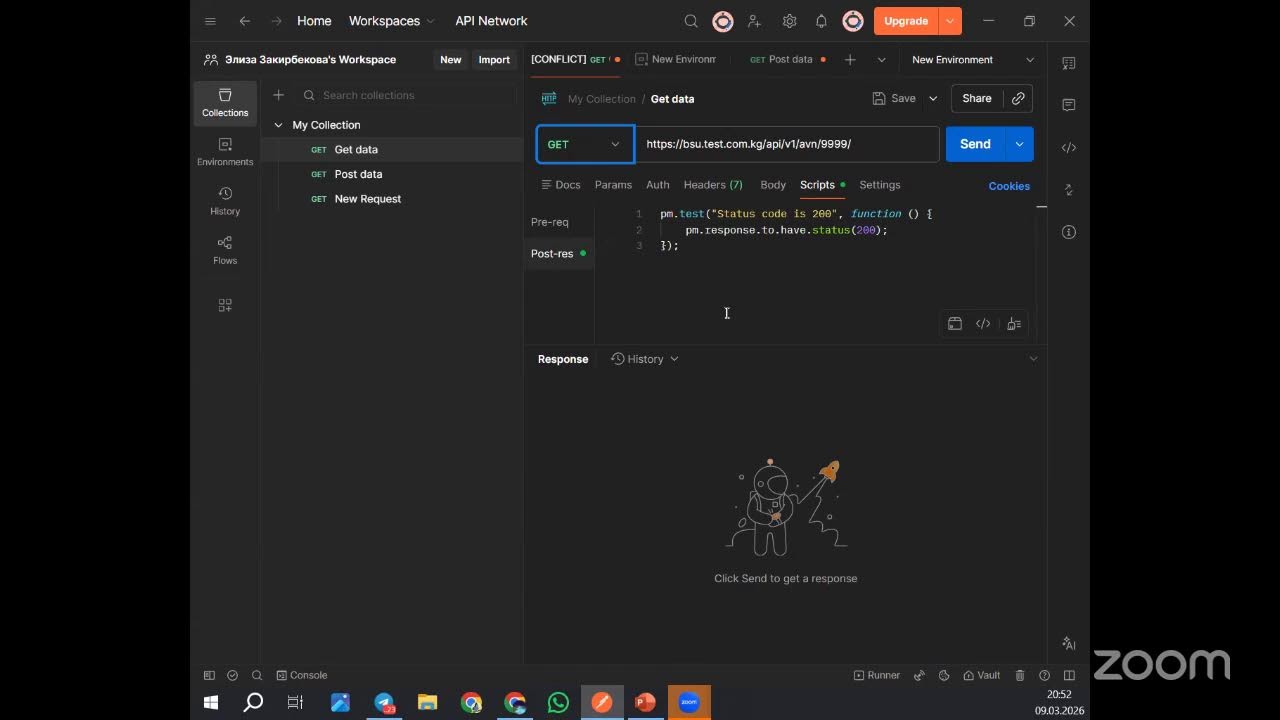Collapse the My Collection tree
Image resolution: width=1280 pixels, height=720 pixels.
pyautogui.click(x=279, y=125)
